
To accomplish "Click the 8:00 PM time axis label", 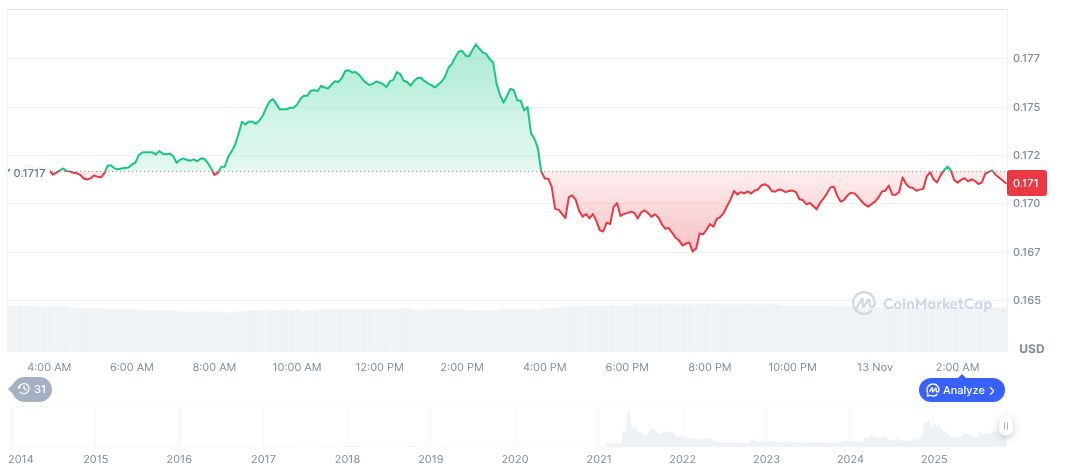I will tap(709, 367).
